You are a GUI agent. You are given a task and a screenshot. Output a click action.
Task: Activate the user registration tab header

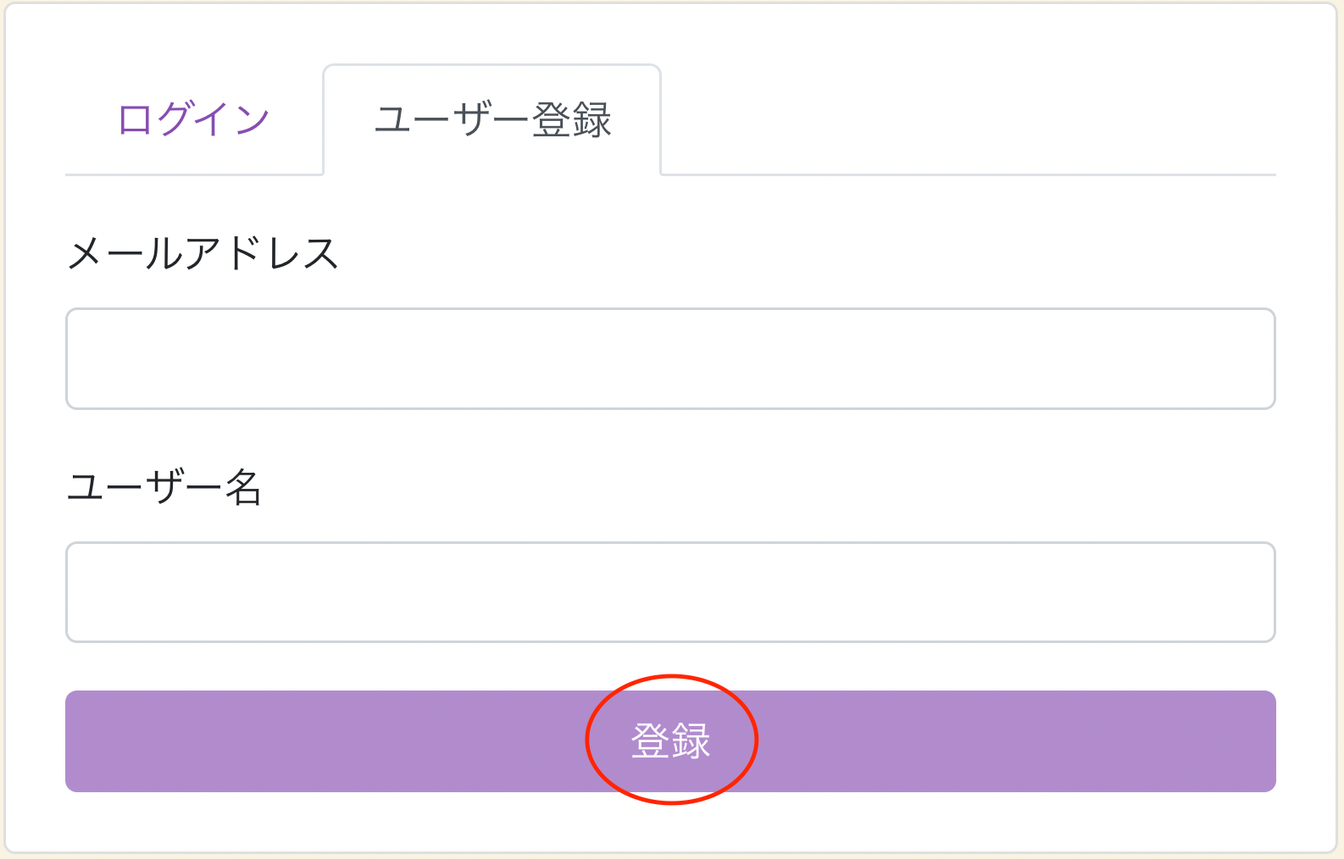(492, 120)
